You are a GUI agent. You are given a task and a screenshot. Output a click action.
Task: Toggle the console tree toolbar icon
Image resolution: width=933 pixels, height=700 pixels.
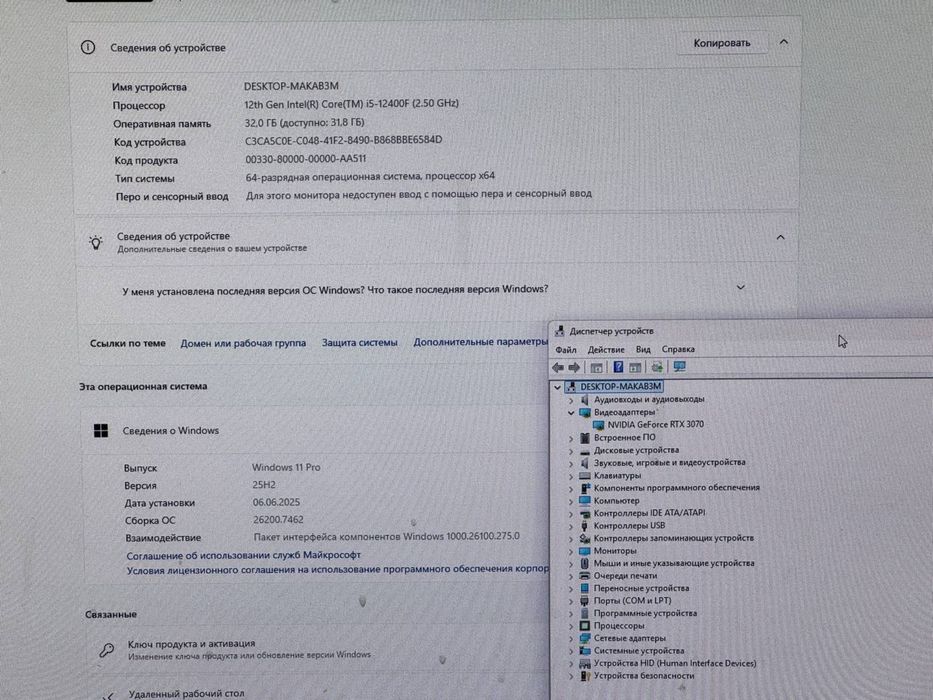tap(596, 367)
